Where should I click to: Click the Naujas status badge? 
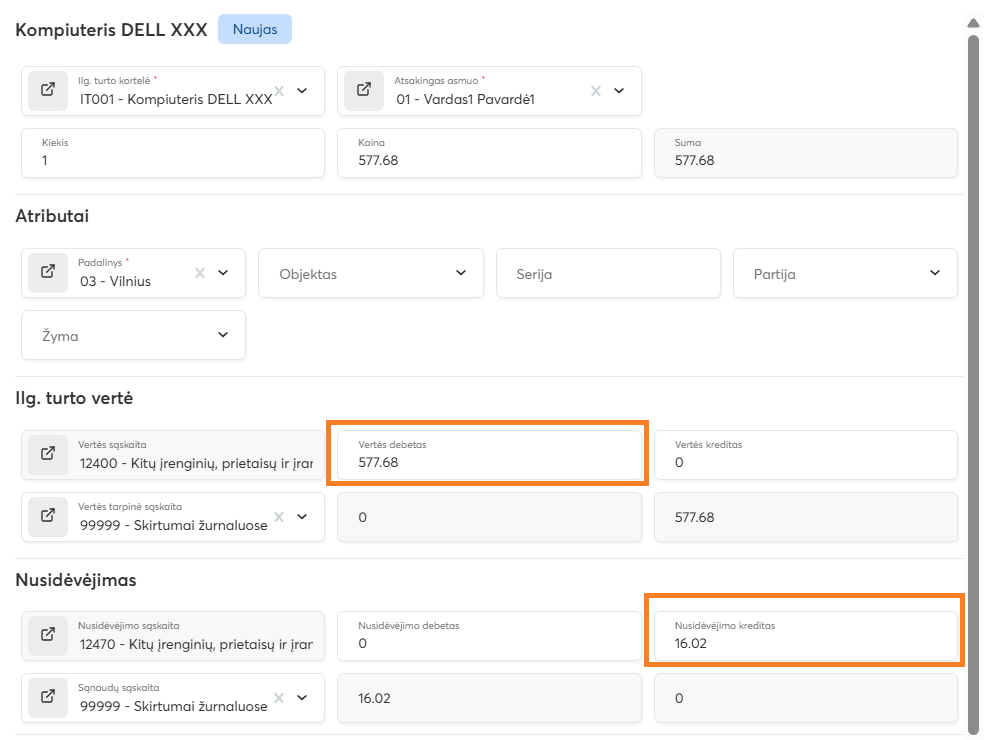[x=255, y=30]
